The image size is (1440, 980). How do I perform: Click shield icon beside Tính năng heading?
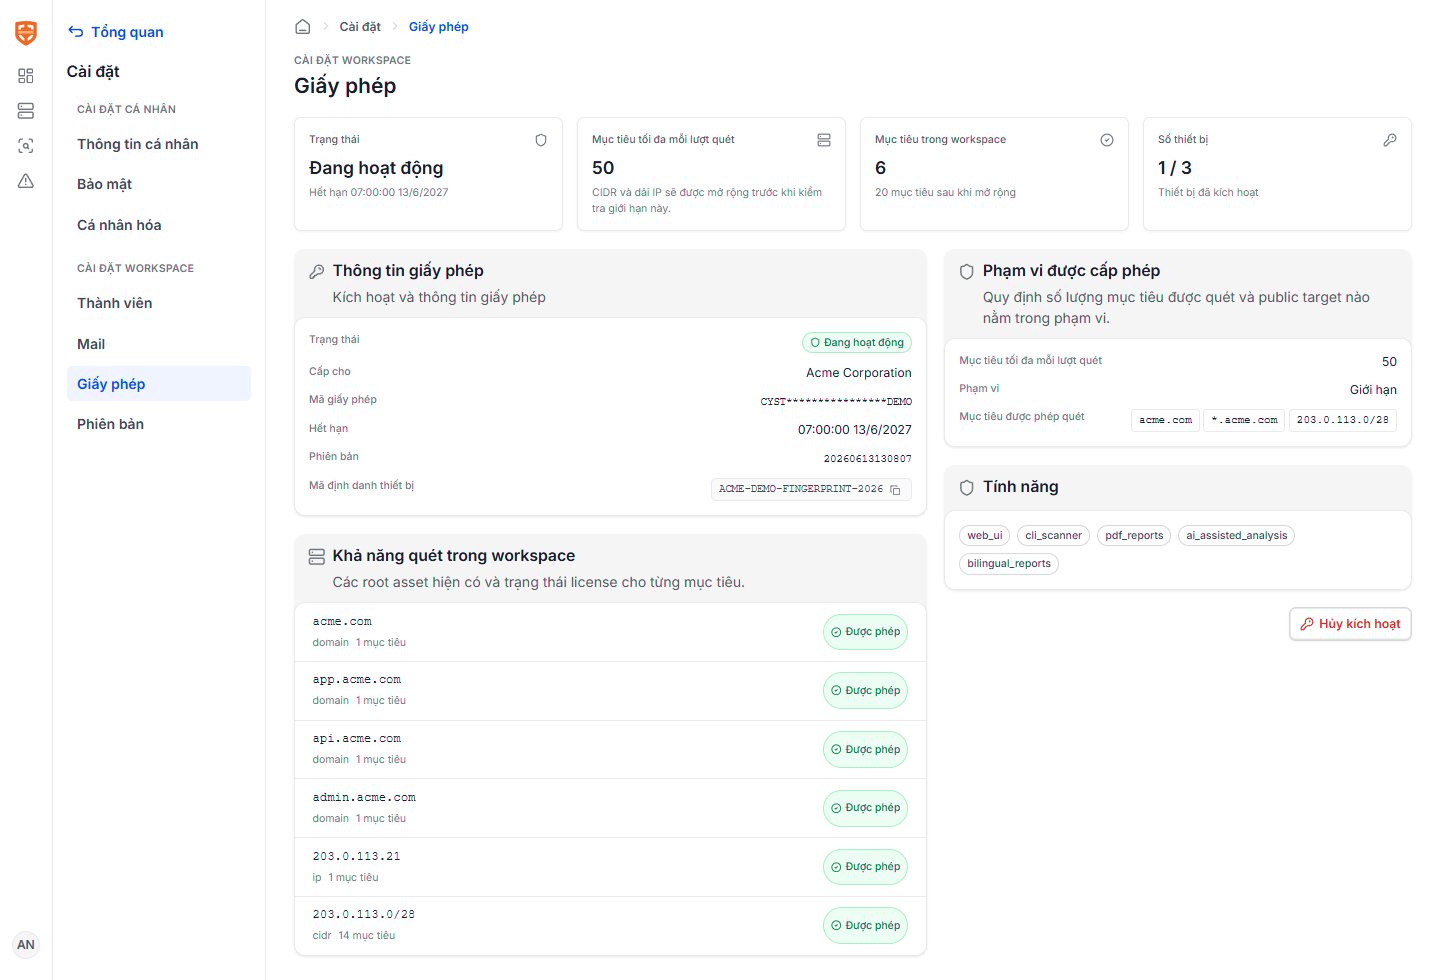click(x=967, y=488)
